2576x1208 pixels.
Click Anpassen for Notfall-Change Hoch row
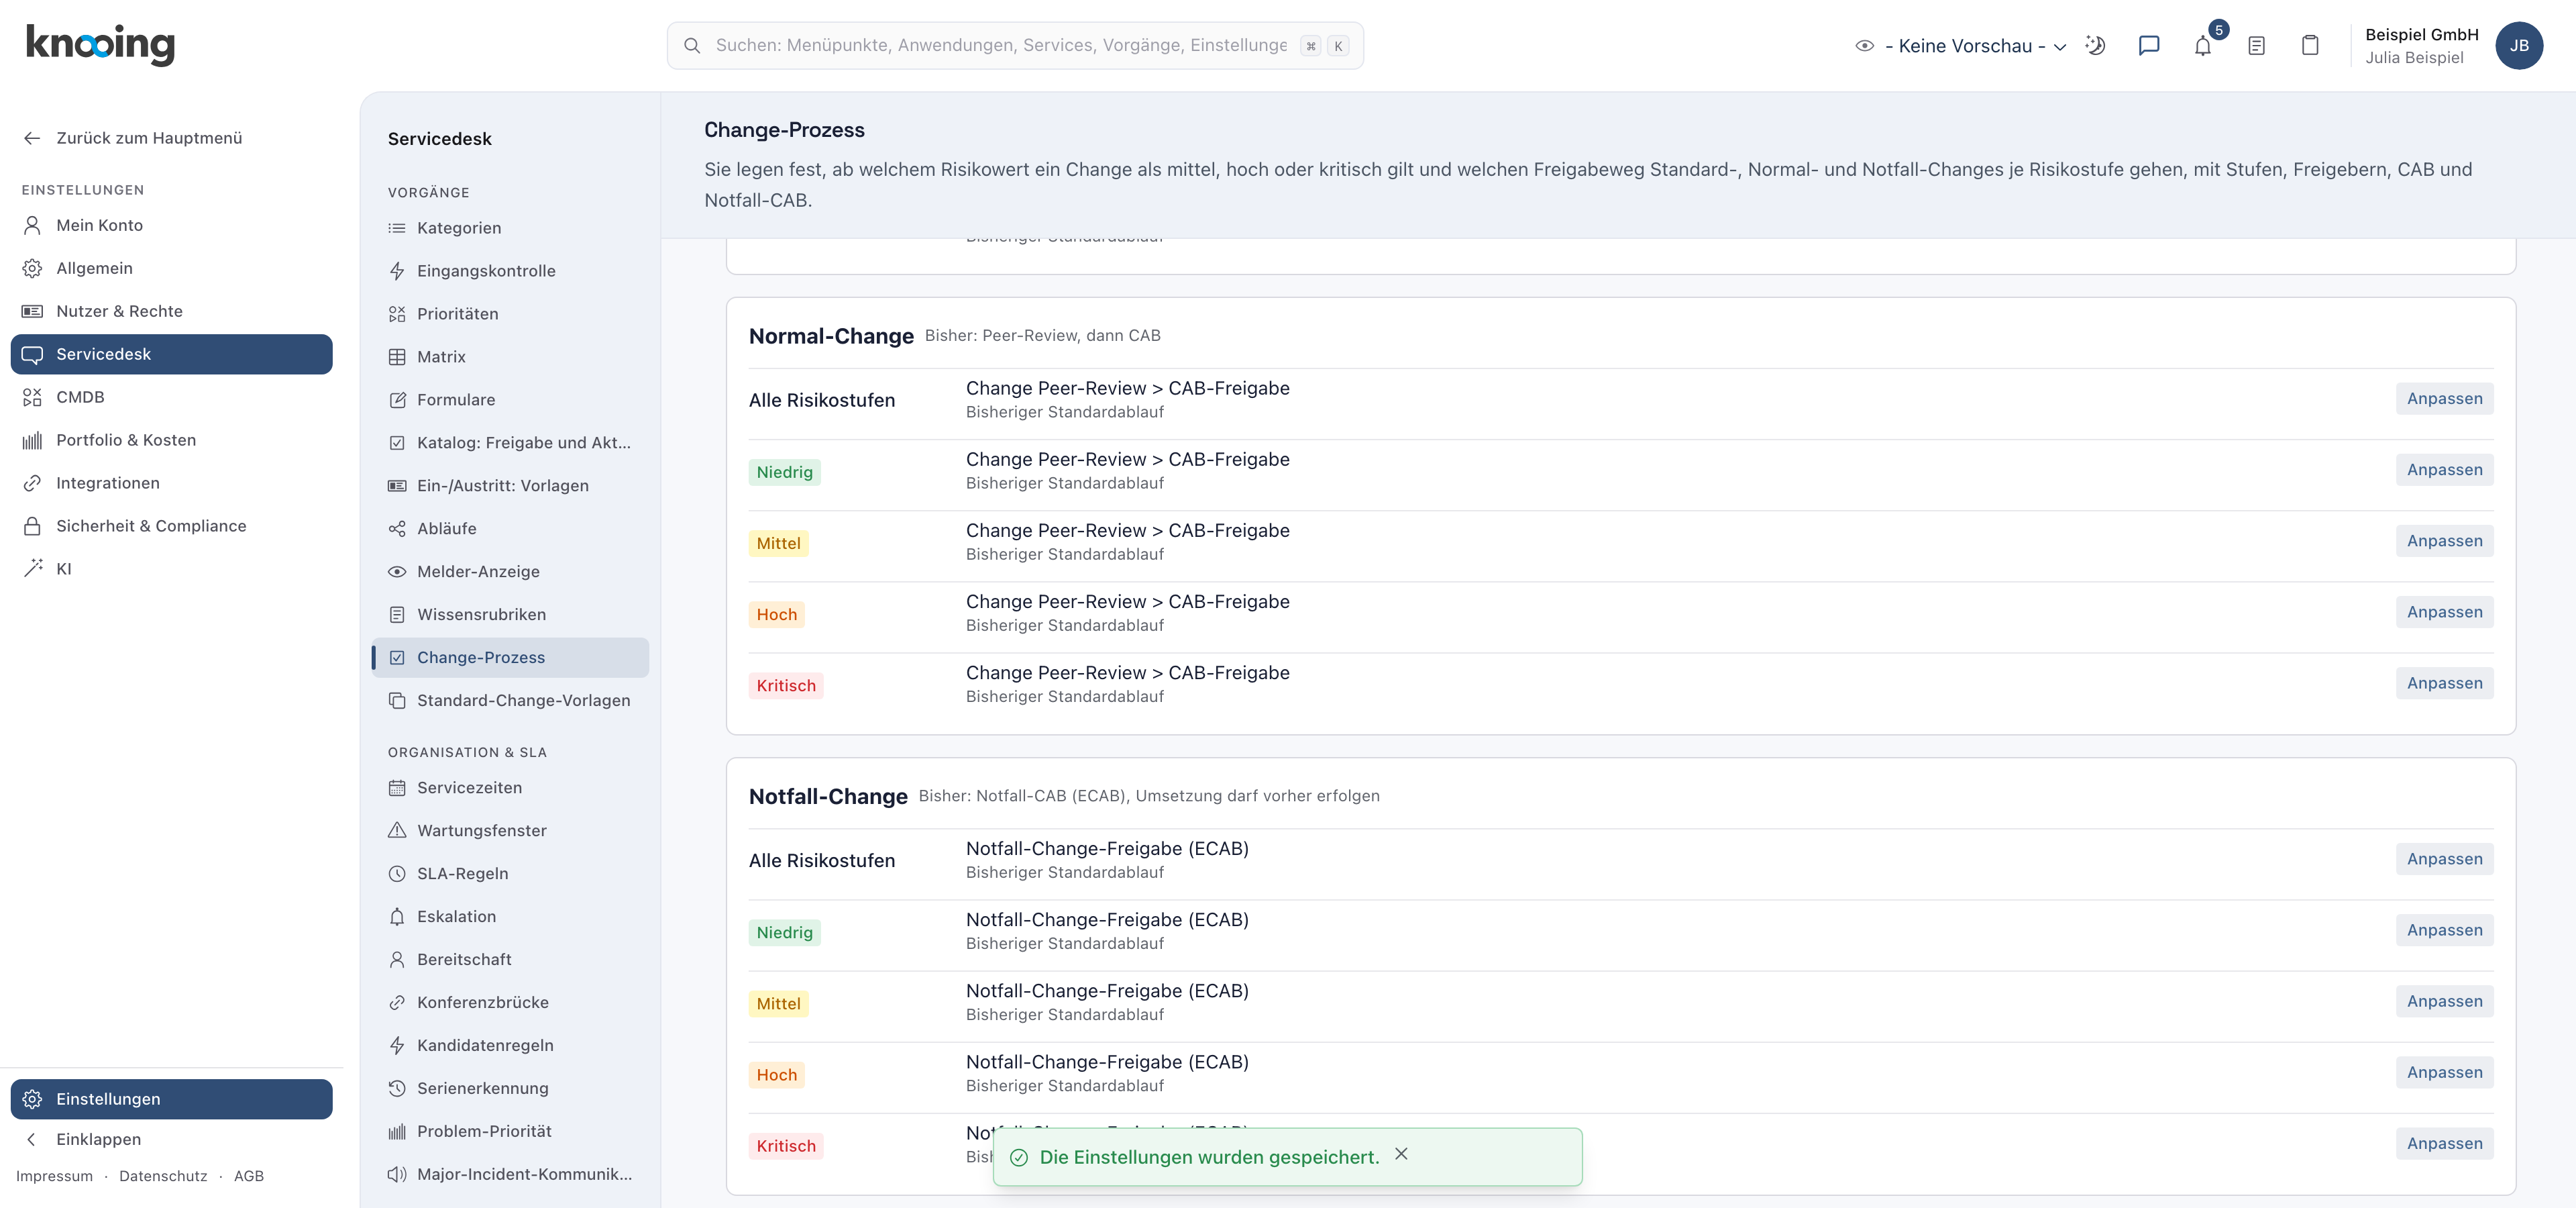[2444, 1073]
